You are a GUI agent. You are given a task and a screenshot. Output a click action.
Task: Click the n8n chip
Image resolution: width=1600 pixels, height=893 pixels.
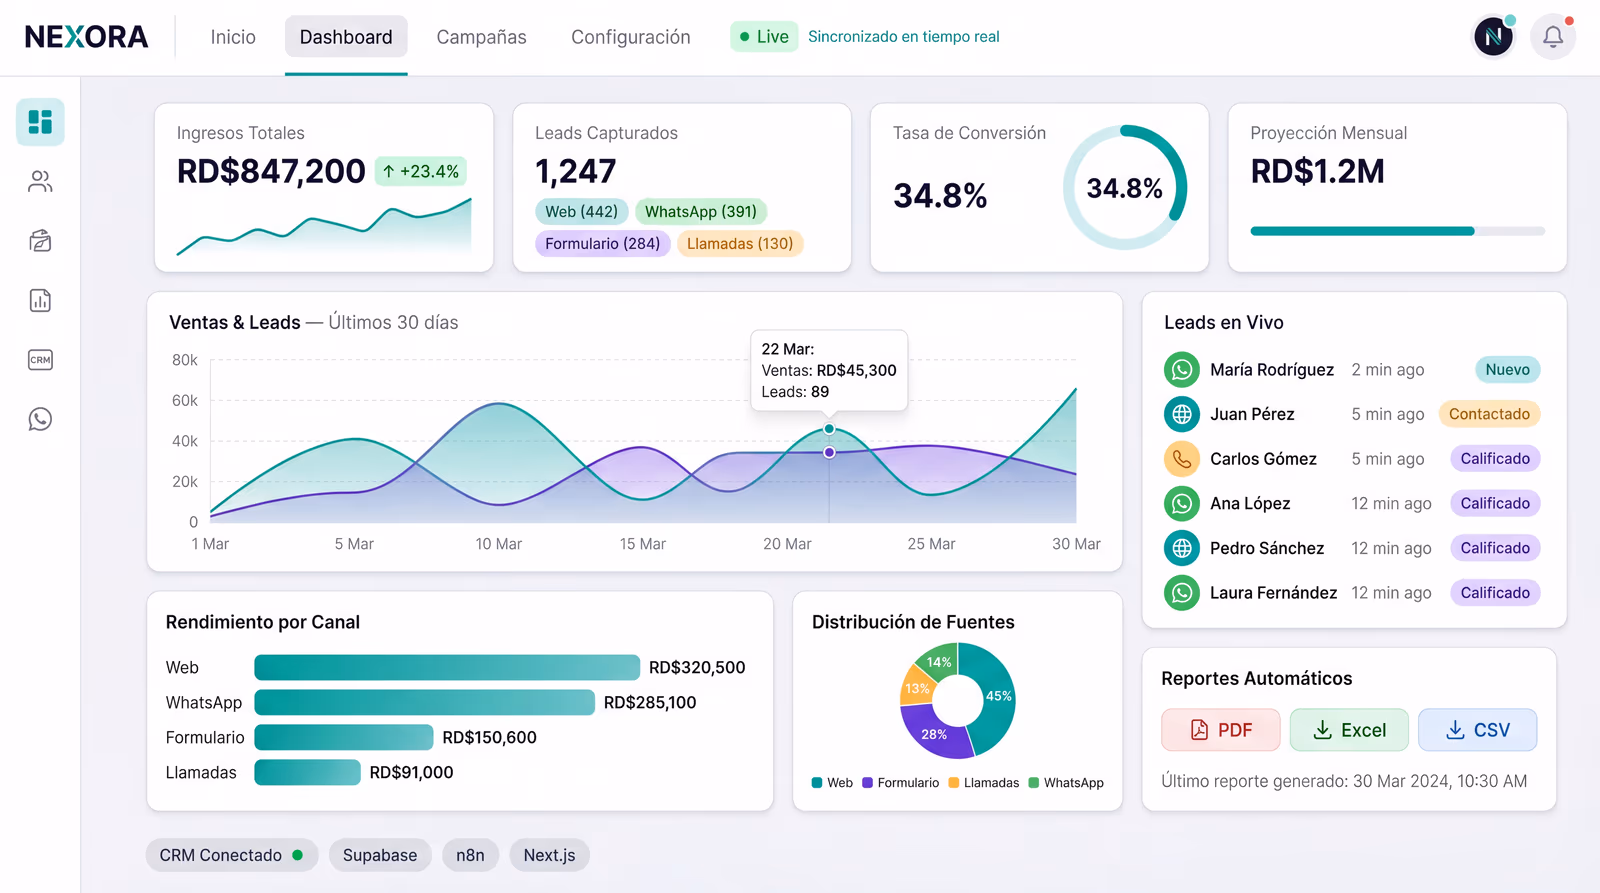(470, 855)
